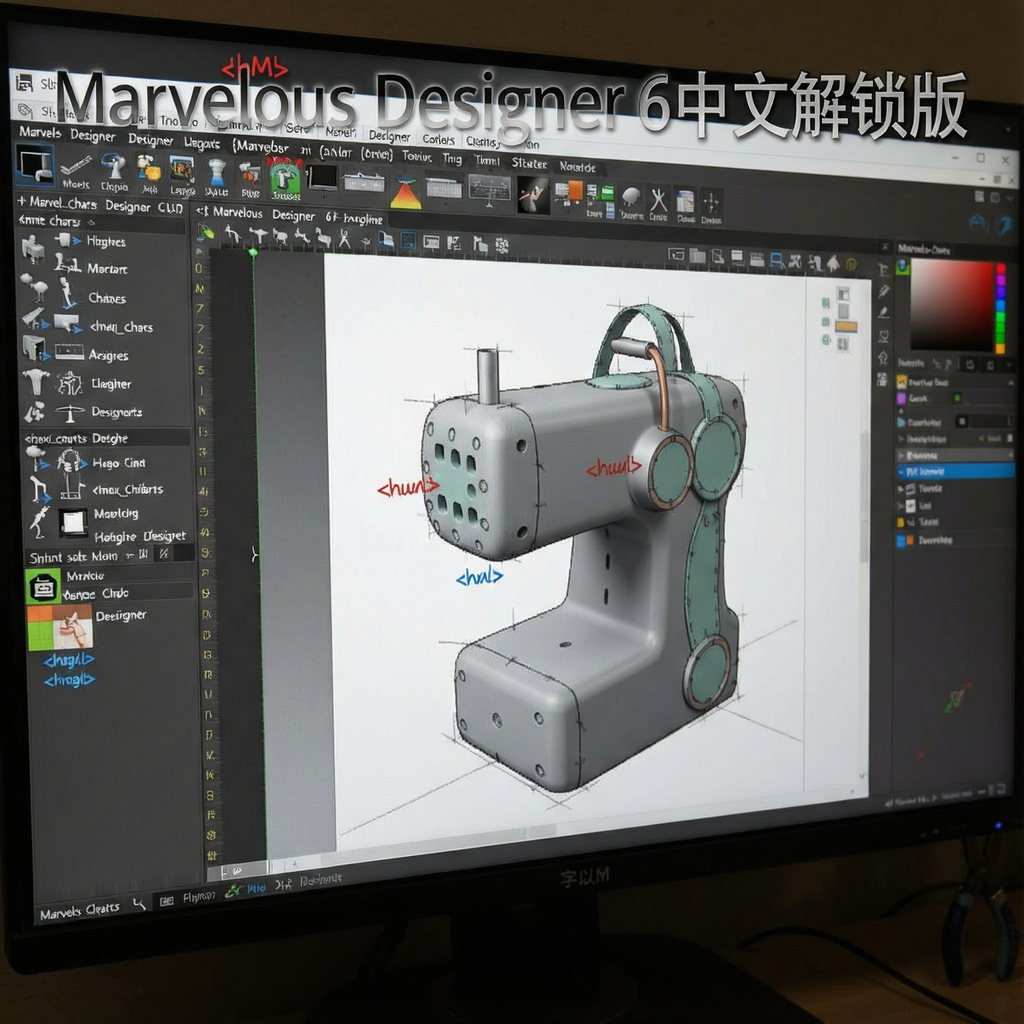1024x1024 pixels.
Task: Expand the Tiarde layer triangle
Action: point(901,488)
